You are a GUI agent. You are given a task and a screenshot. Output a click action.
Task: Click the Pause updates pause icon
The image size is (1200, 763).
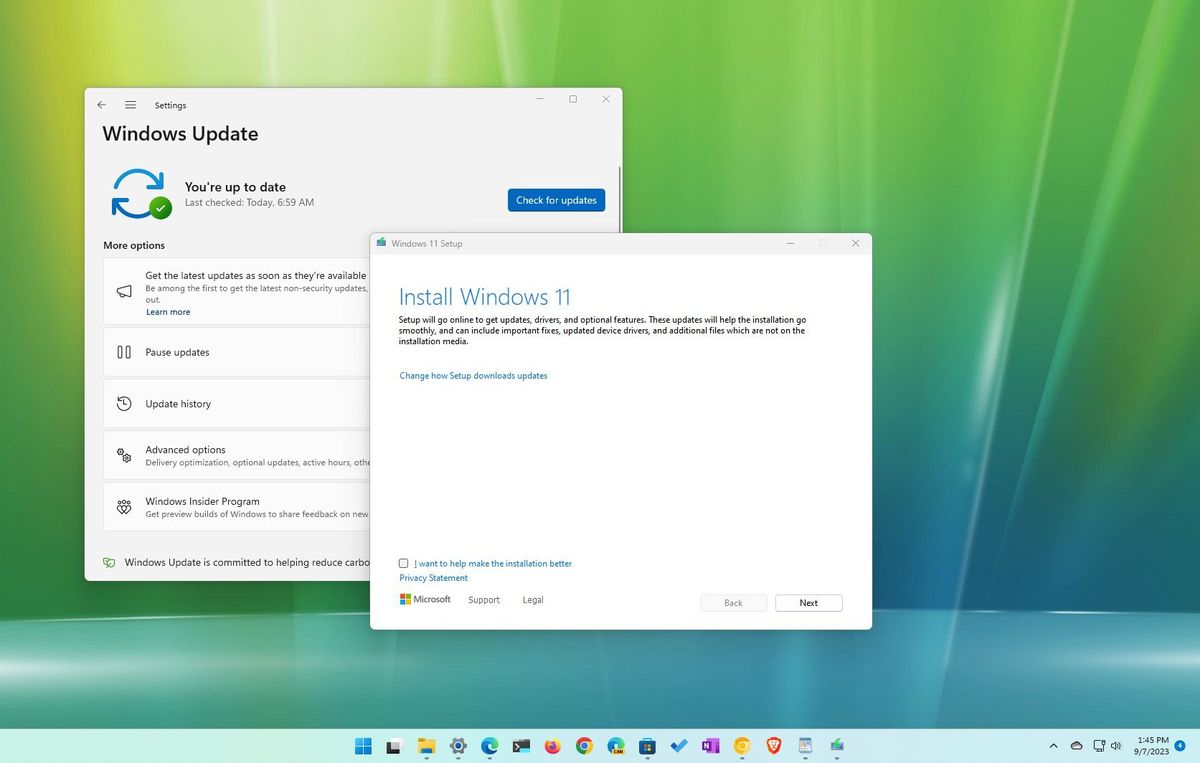coord(124,352)
